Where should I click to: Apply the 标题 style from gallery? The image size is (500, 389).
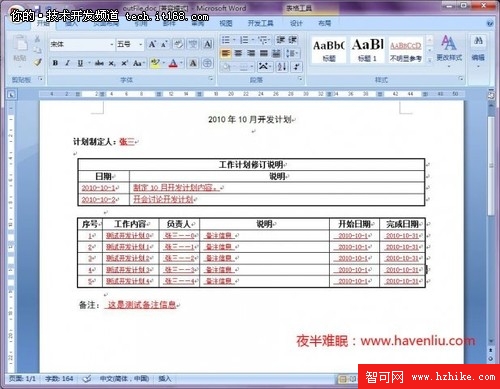coord(329,50)
